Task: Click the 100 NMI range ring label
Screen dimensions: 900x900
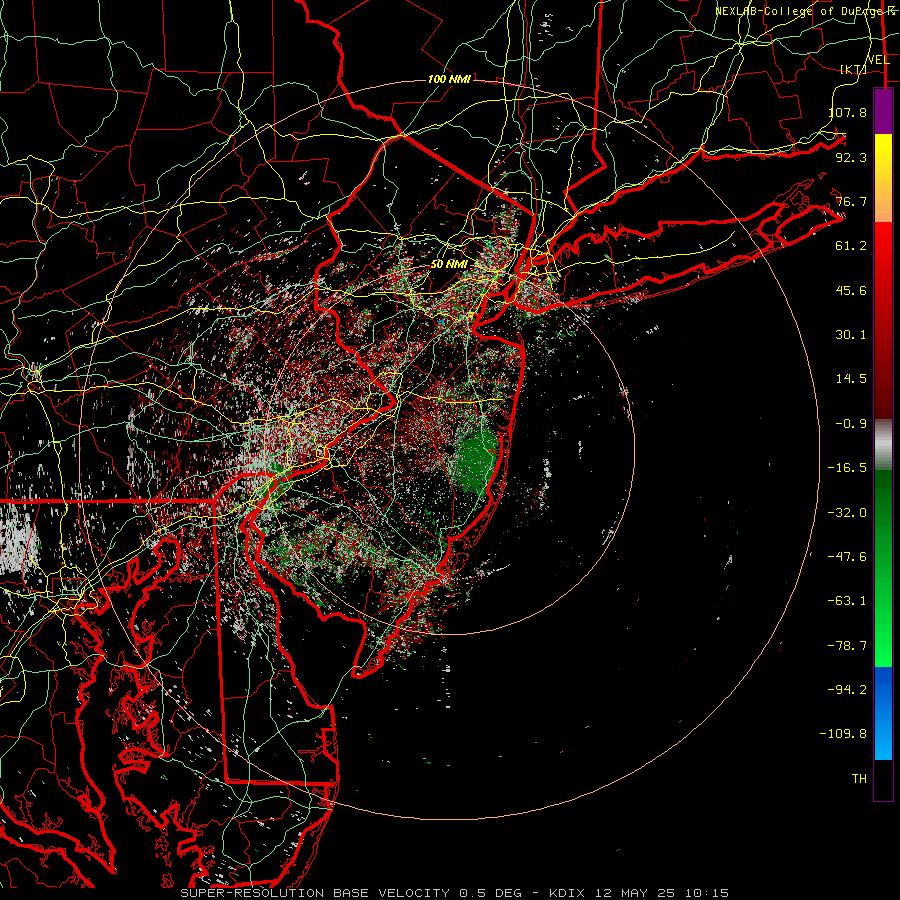Action: tap(449, 79)
